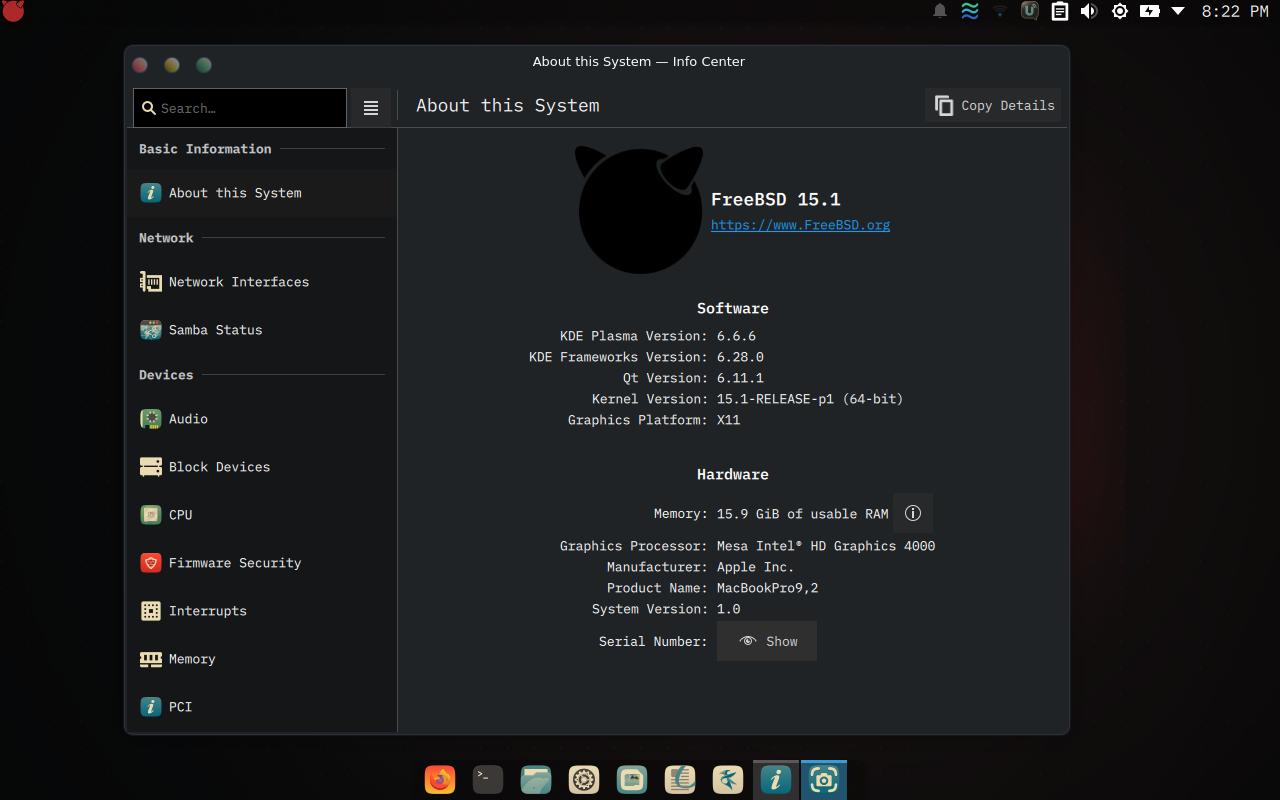Show the hidden serial number
The image size is (1280, 800).
tap(767, 641)
